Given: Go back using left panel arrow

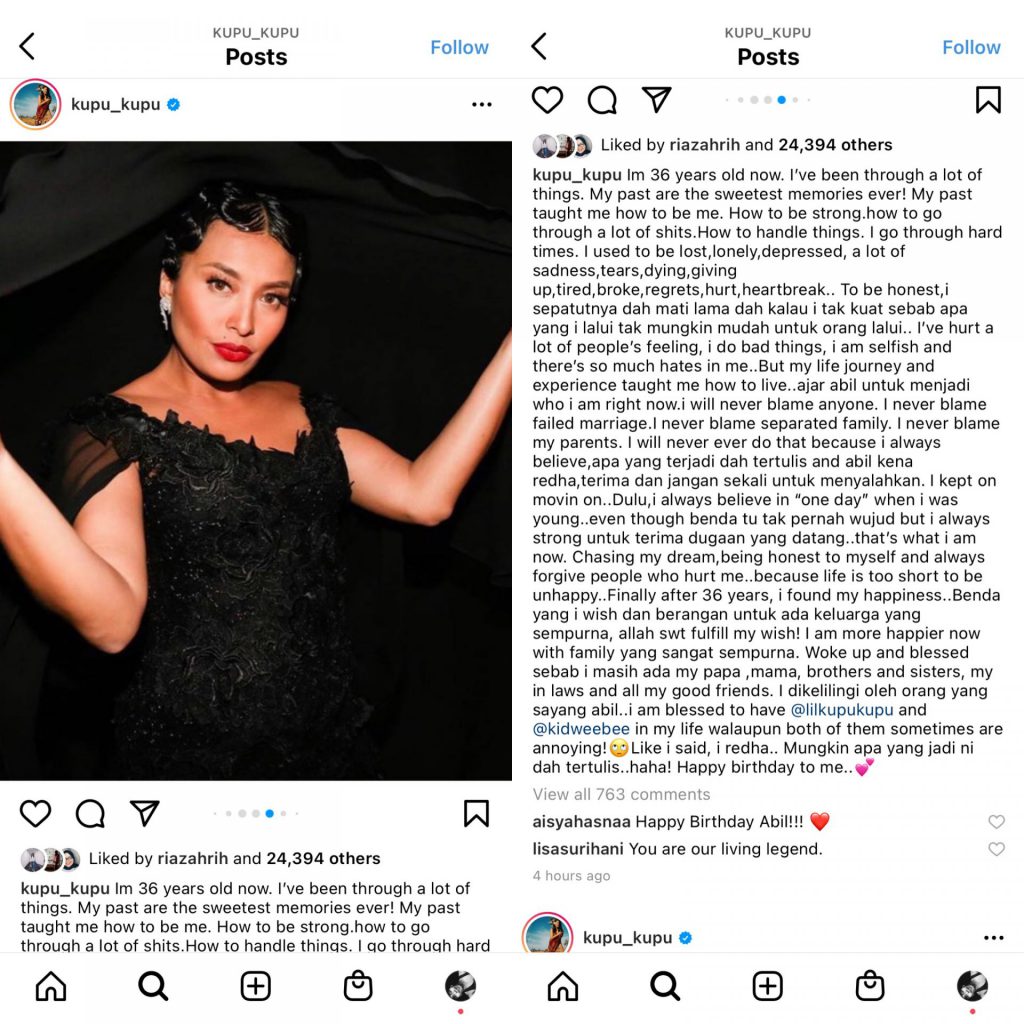Looking at the screenshot, I should coord(27,46).
